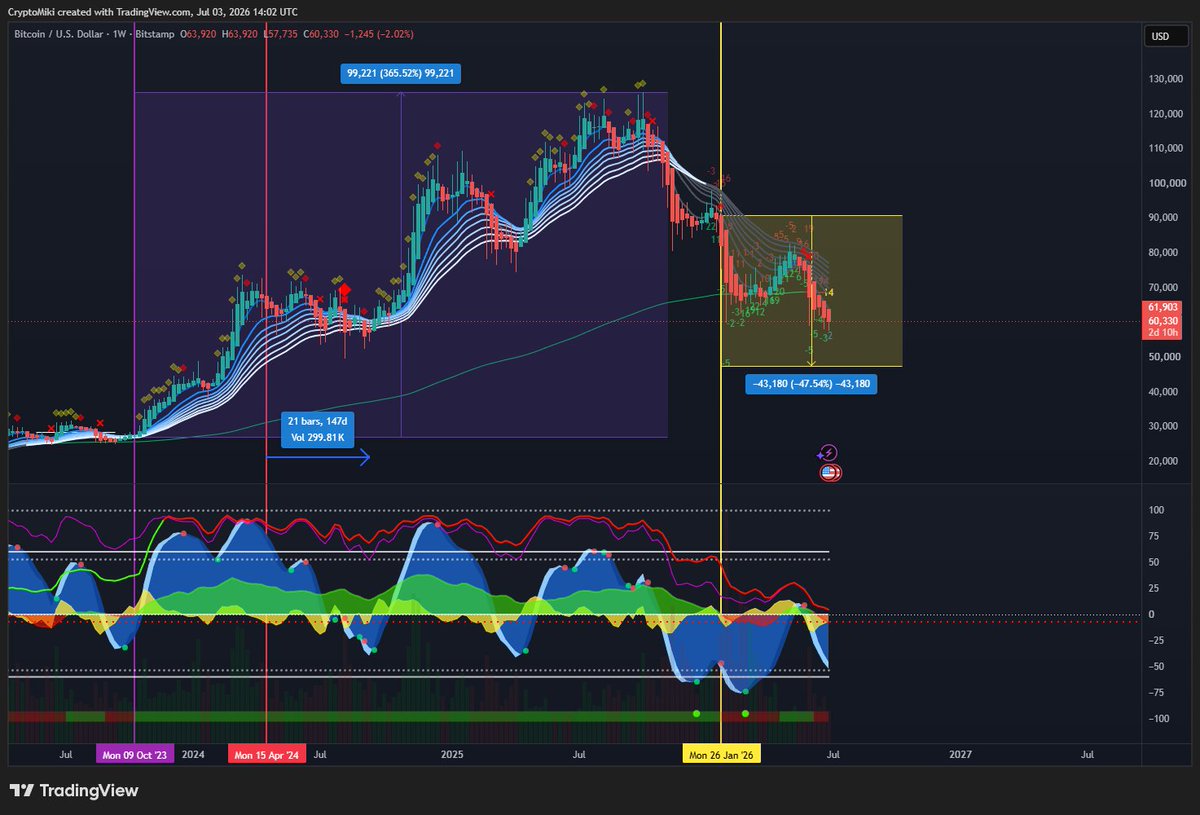Viewport: 1200px width, 815px height.
Task: Click 75 on the oscillator scale
Action: [x=1152, y=536]
